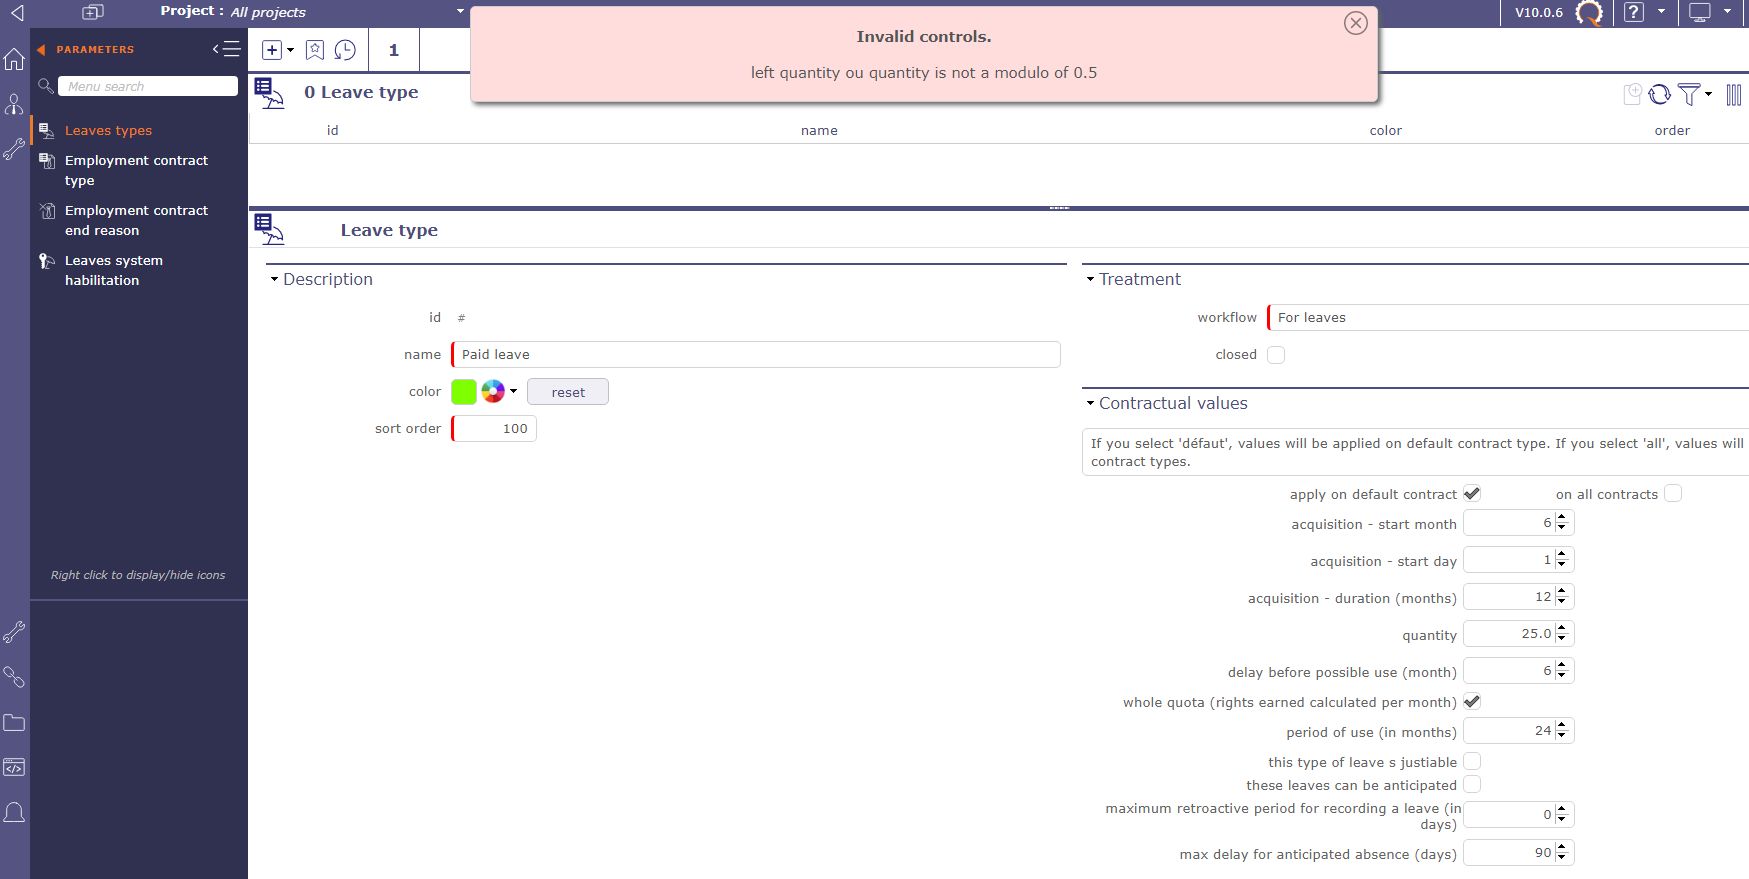Open the folder icon in the left sidebar
The height and width of the screenshot is (879, 1749).
click(14, 722)
